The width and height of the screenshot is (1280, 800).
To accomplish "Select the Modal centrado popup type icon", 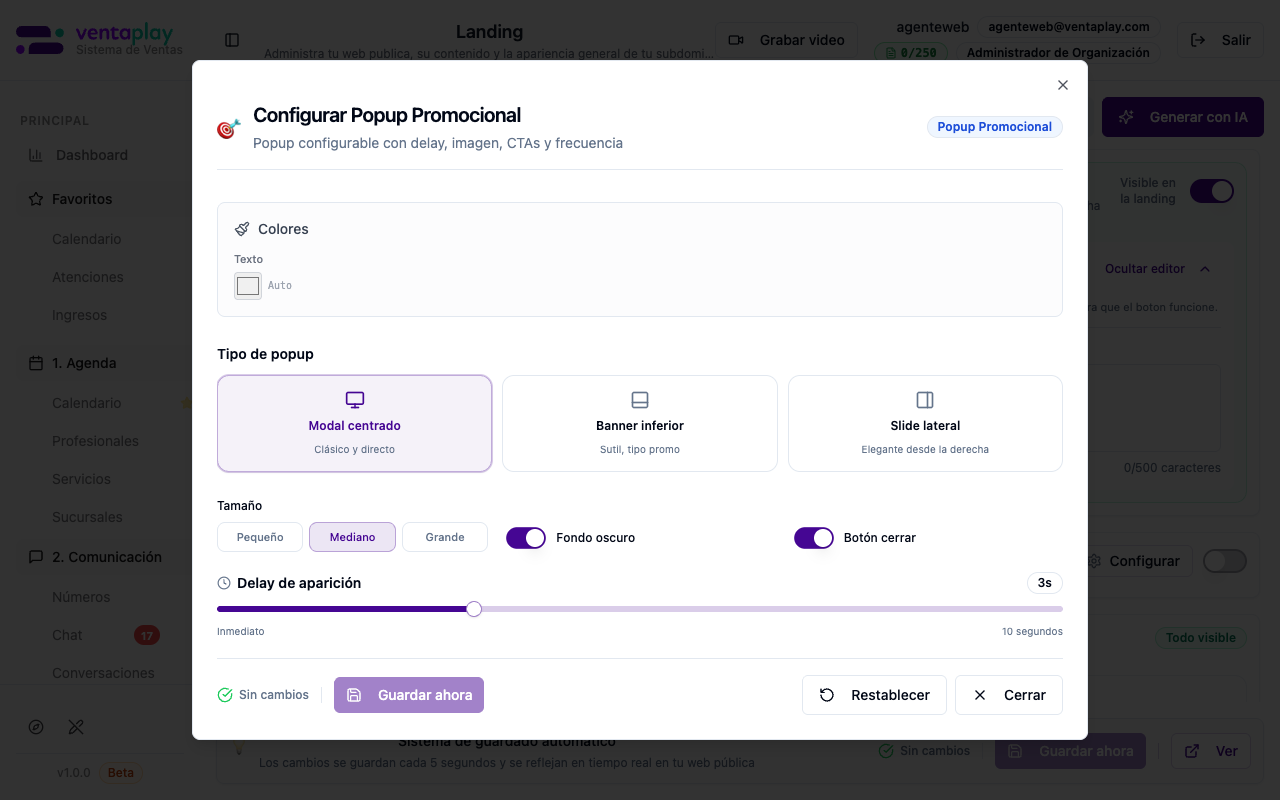I will 354,399.
